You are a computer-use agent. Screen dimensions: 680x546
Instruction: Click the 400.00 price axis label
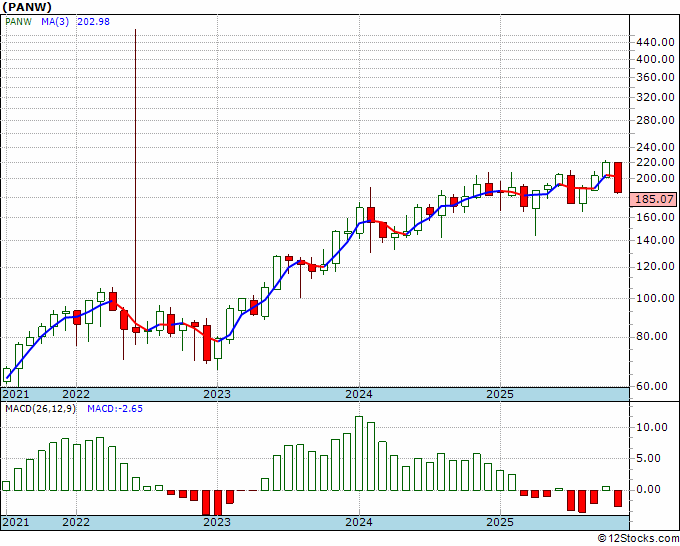[x=655, y=59]
